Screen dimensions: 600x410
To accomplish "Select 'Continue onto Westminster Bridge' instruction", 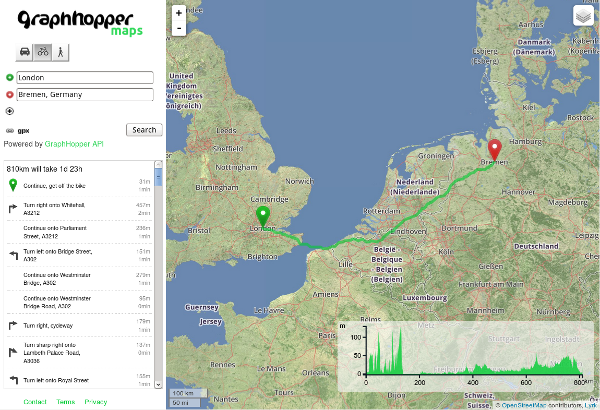I will click(x=78, y=279).
